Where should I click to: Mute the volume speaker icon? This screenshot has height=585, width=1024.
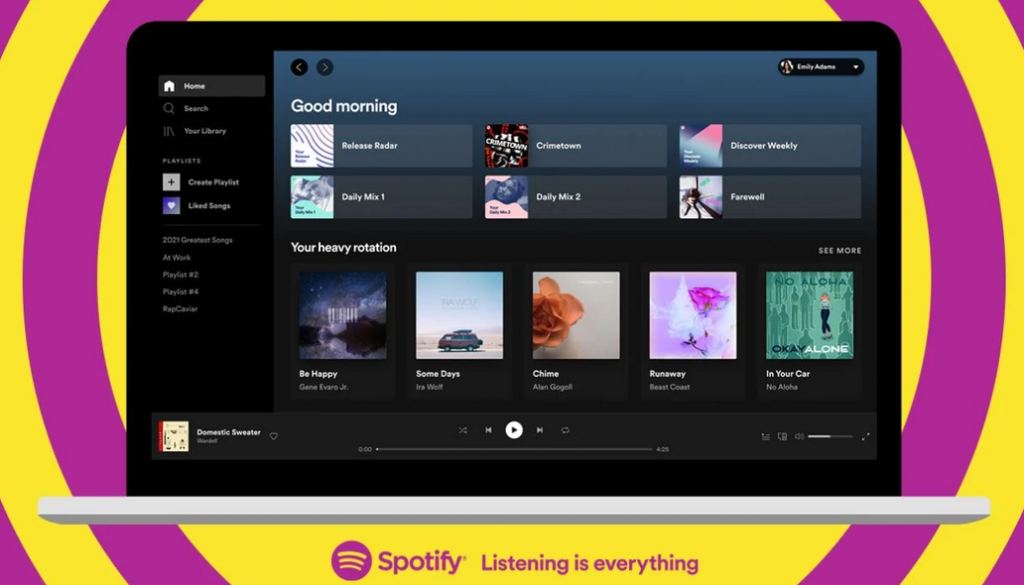click(x=799, y=436)
